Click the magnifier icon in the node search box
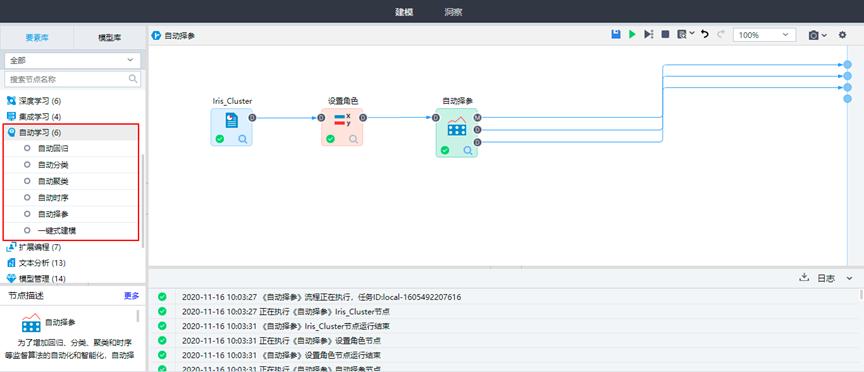The image size is (864, 372). 133,79
